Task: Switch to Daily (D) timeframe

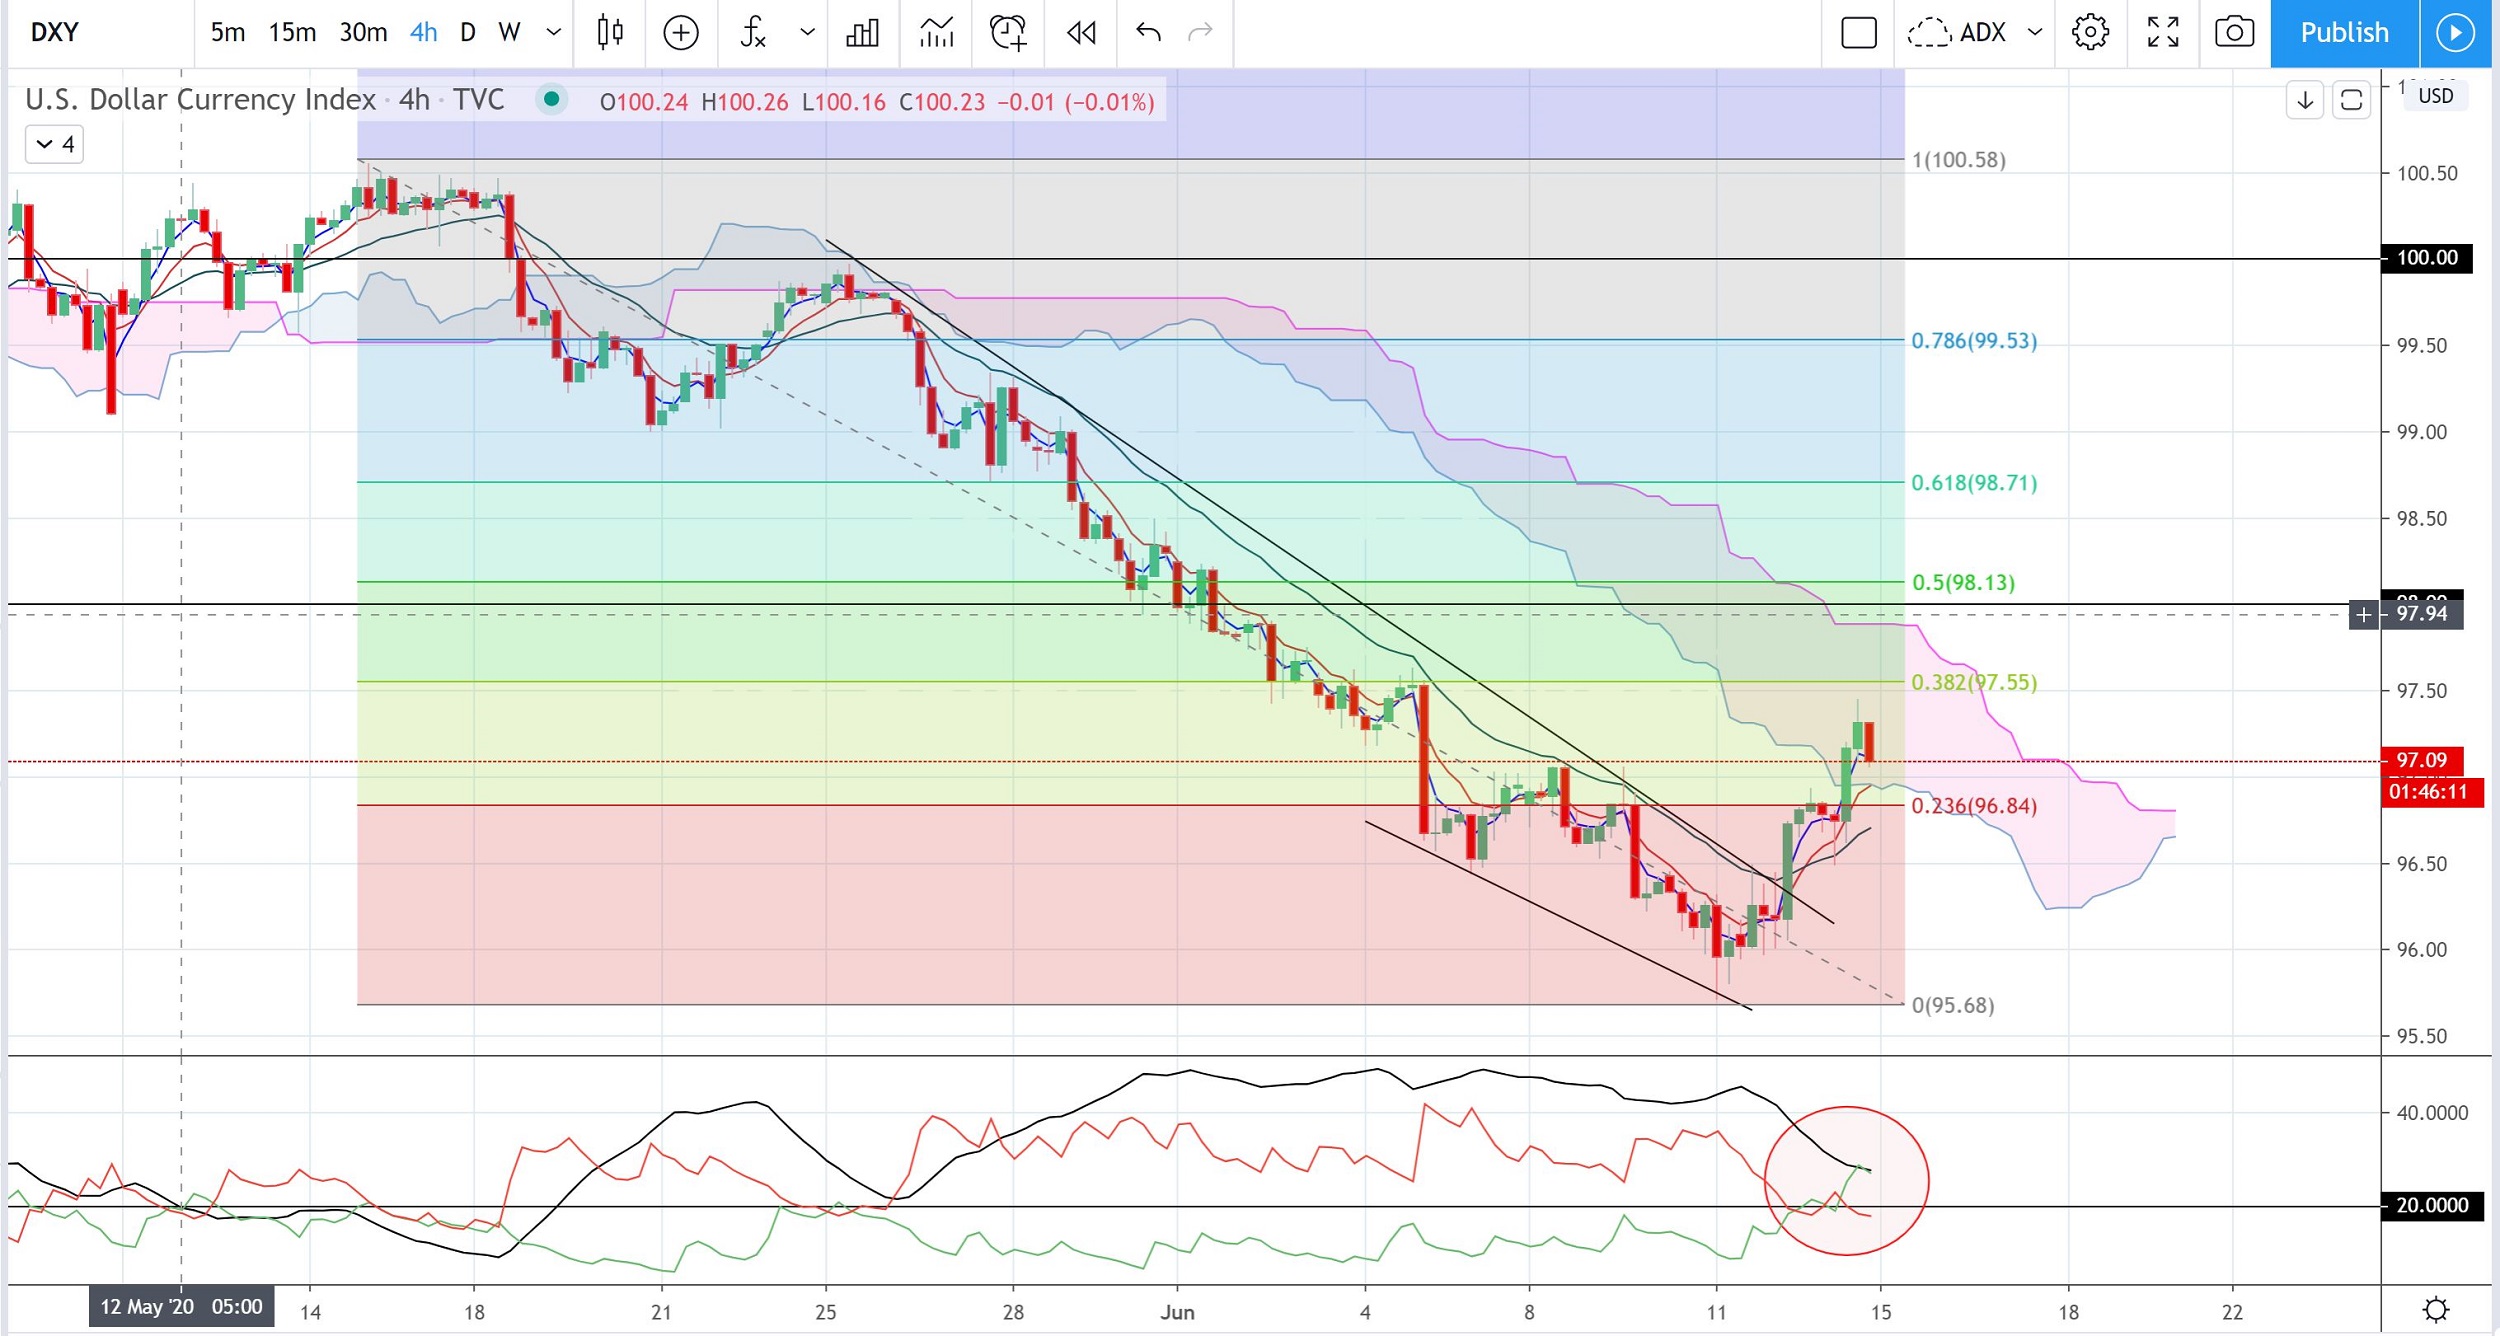Action: pyautogui.click(x=467, y=33)
